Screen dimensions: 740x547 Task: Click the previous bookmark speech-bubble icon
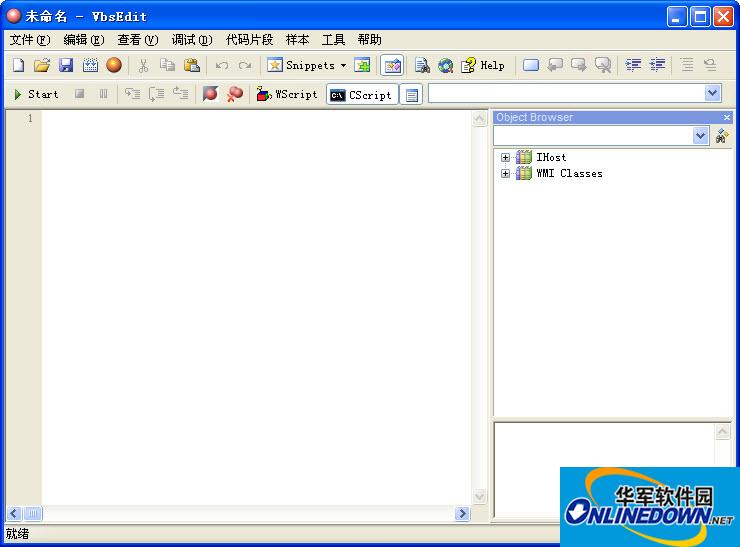(x=555, y=65)
